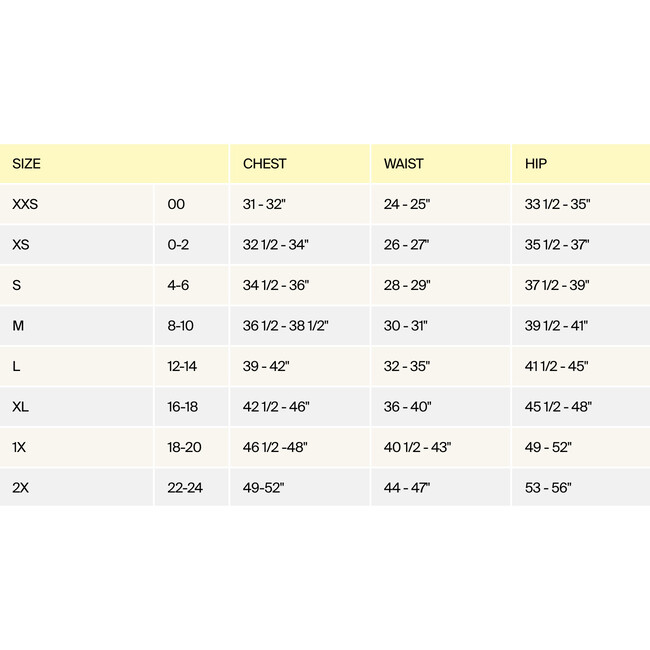Click the waist measurement 26 - 27" cell
The width and height of the screenshot is (650, 650).
(406, 245)
